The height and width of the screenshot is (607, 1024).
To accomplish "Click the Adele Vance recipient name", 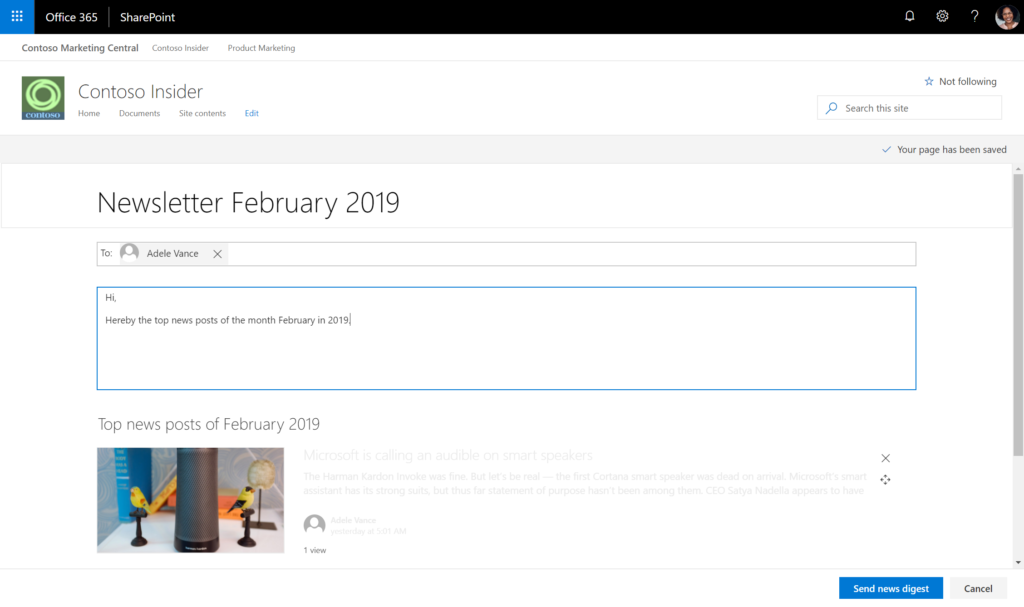I will pos(172,254).
